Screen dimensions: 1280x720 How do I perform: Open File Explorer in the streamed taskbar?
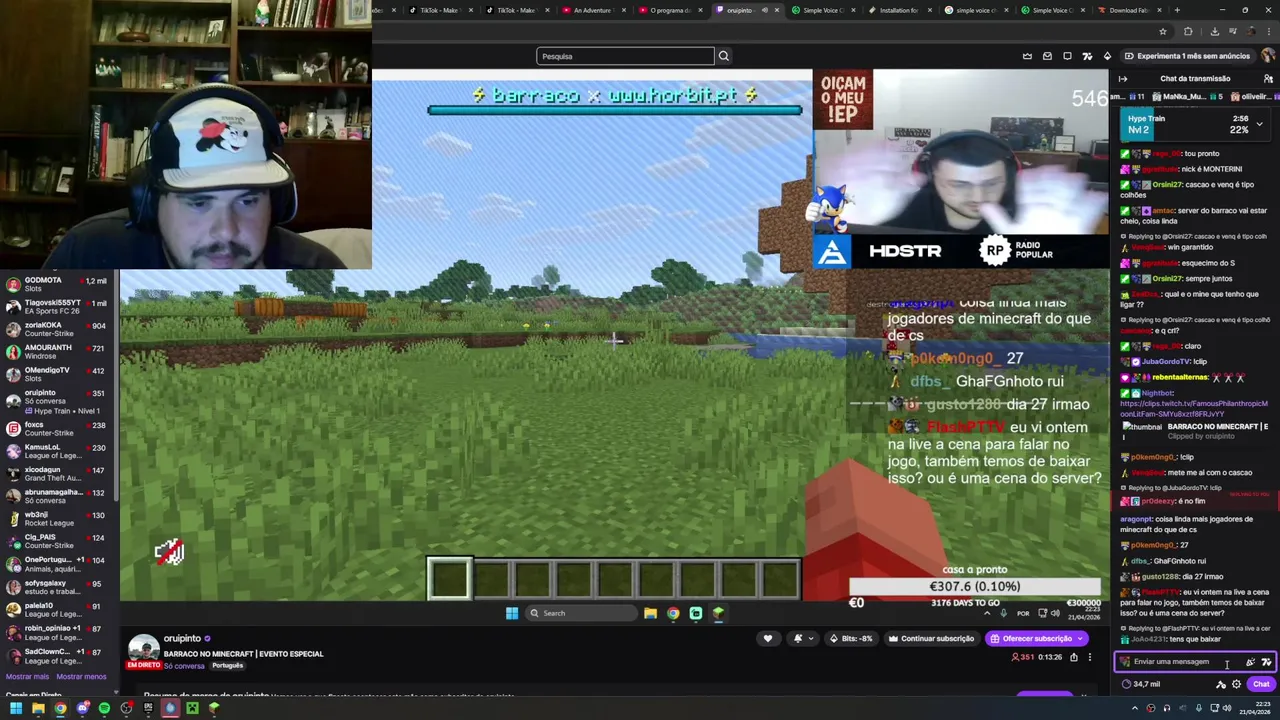click(x=650, y=613)
